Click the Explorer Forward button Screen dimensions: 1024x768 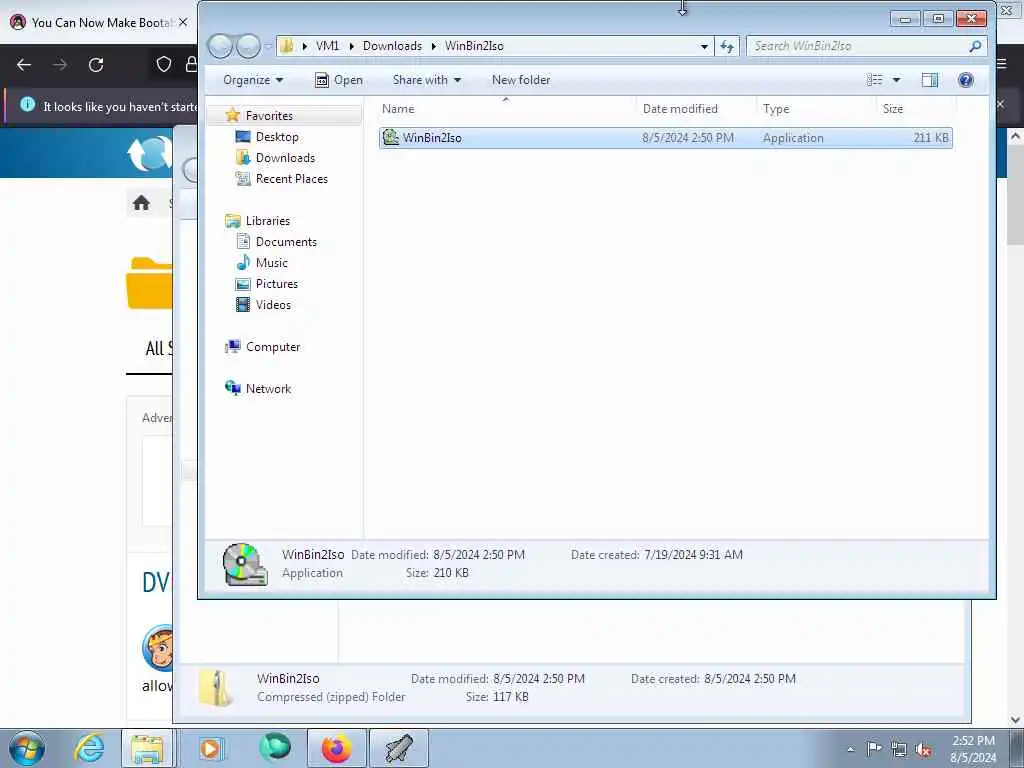click(x=248, y=46)
